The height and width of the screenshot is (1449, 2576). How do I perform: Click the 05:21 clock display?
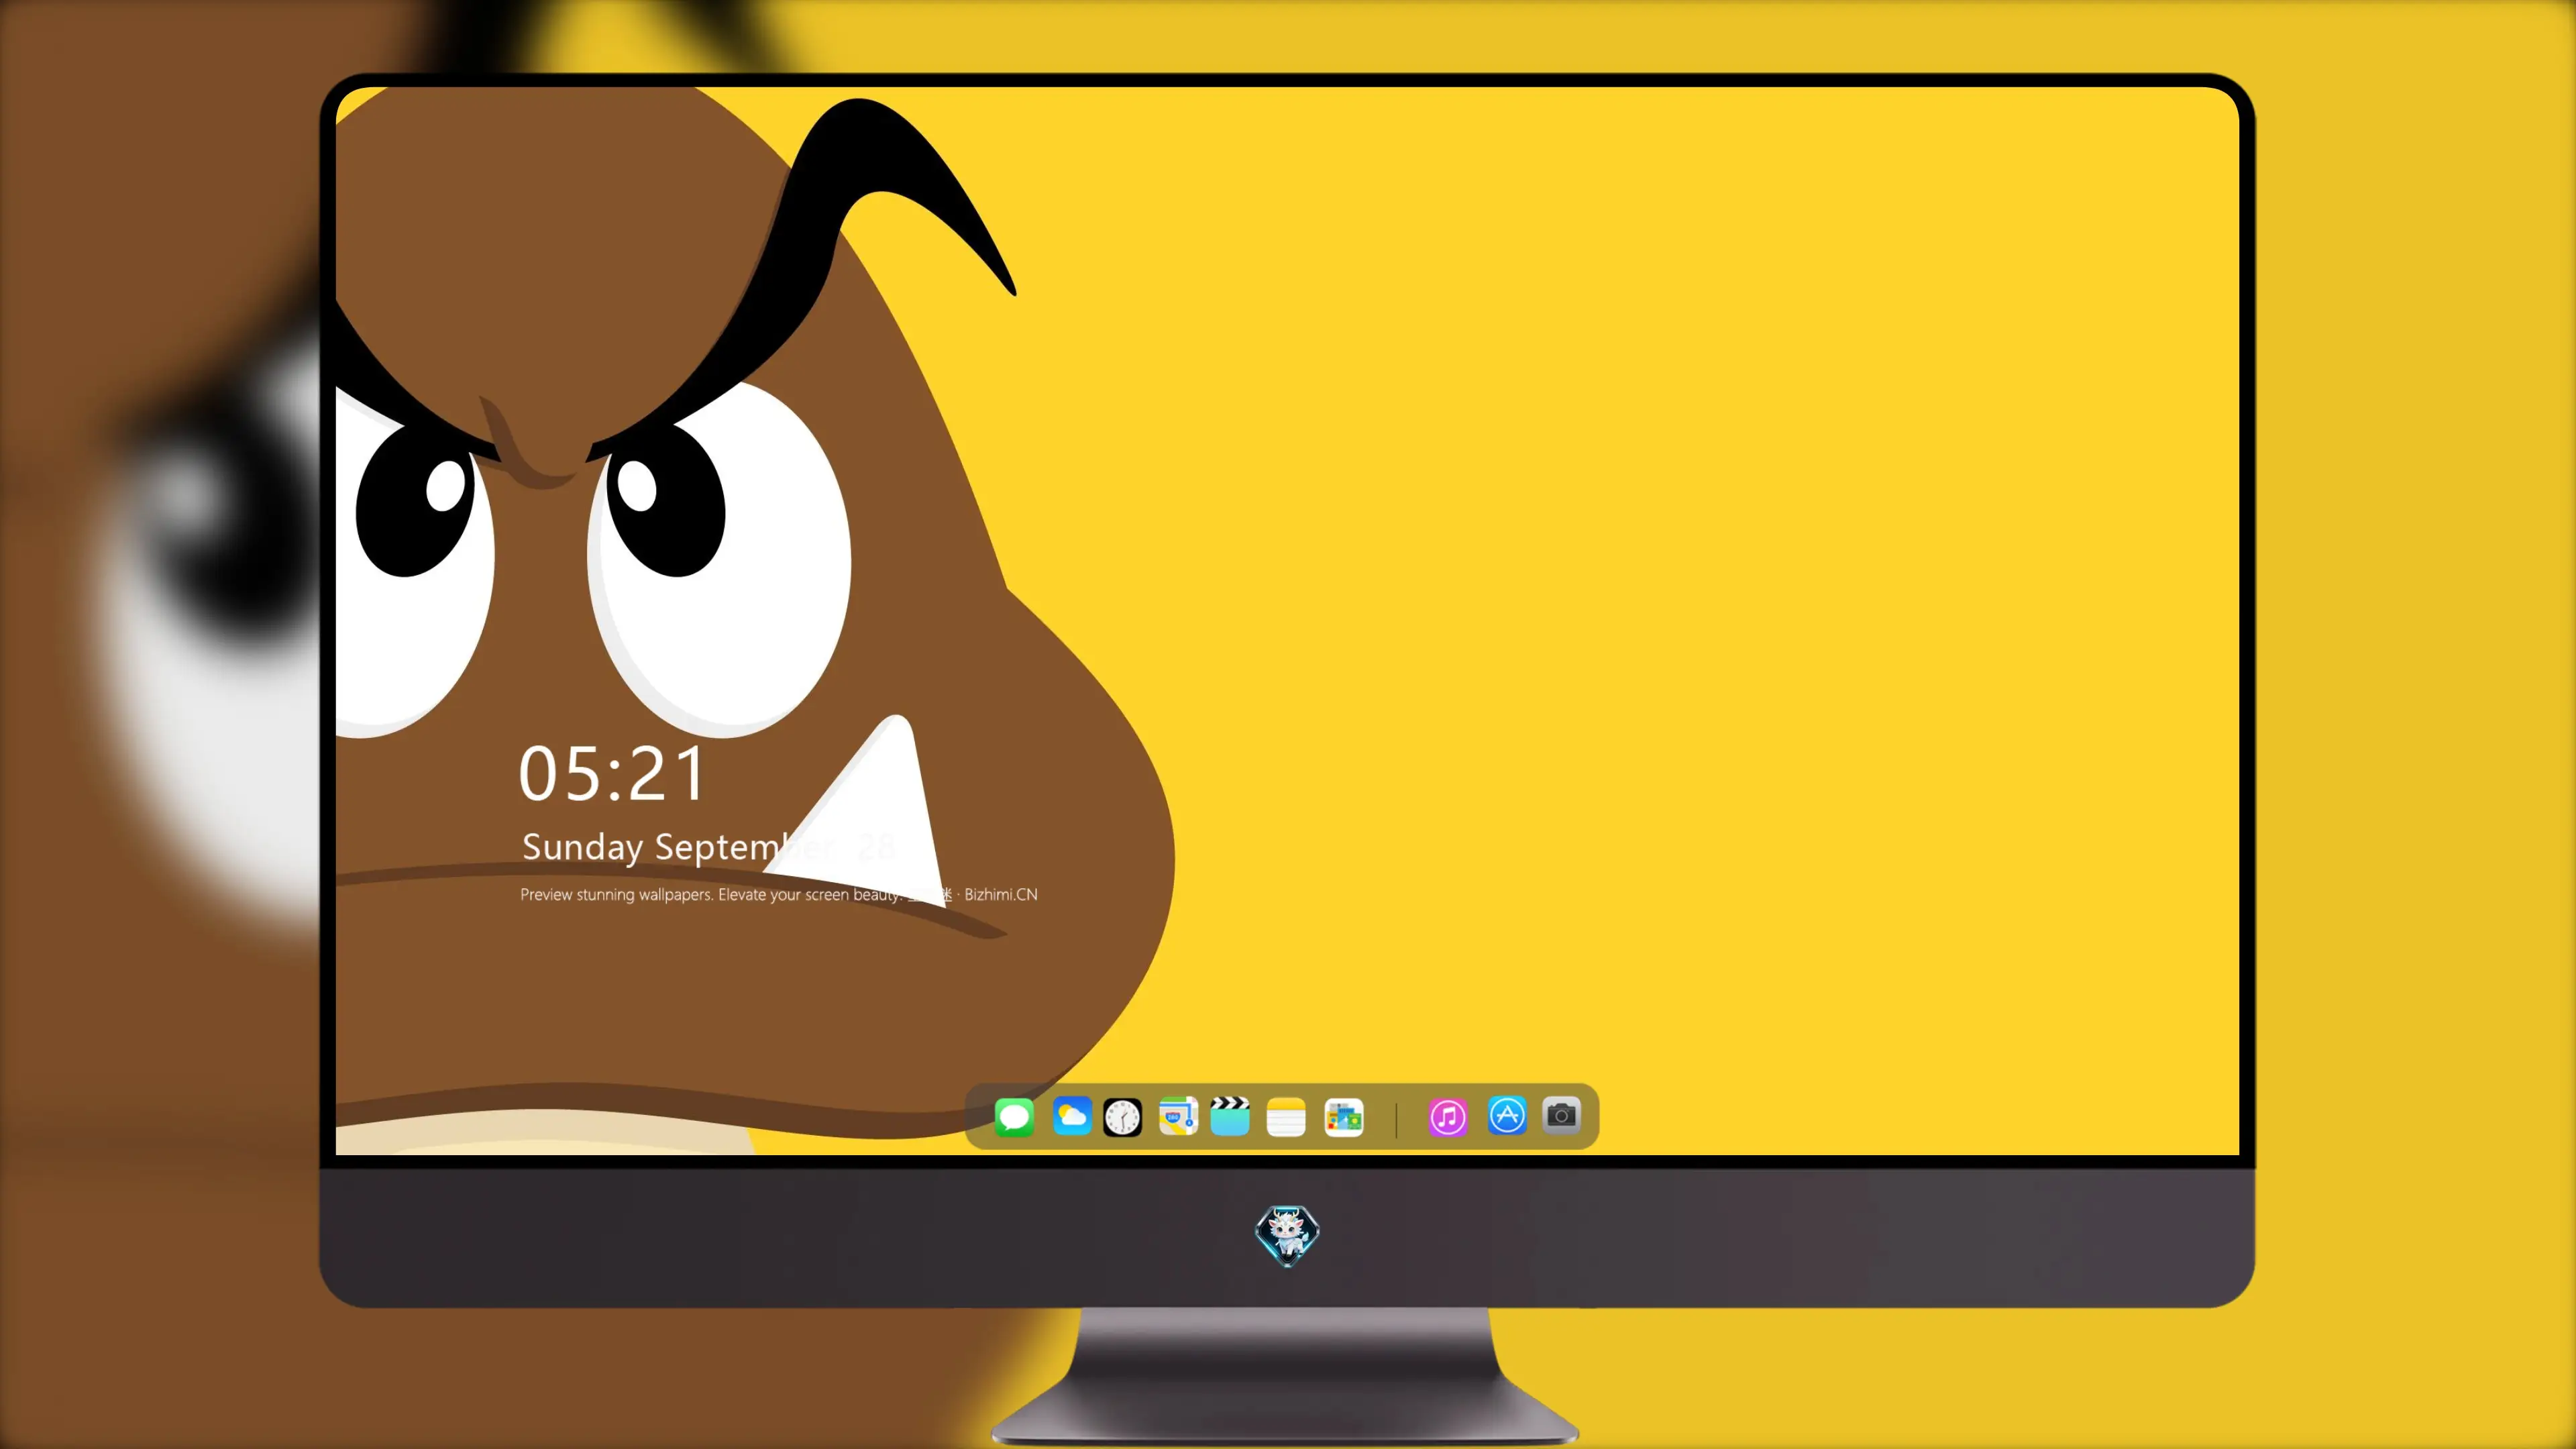(x=612, y=774)
